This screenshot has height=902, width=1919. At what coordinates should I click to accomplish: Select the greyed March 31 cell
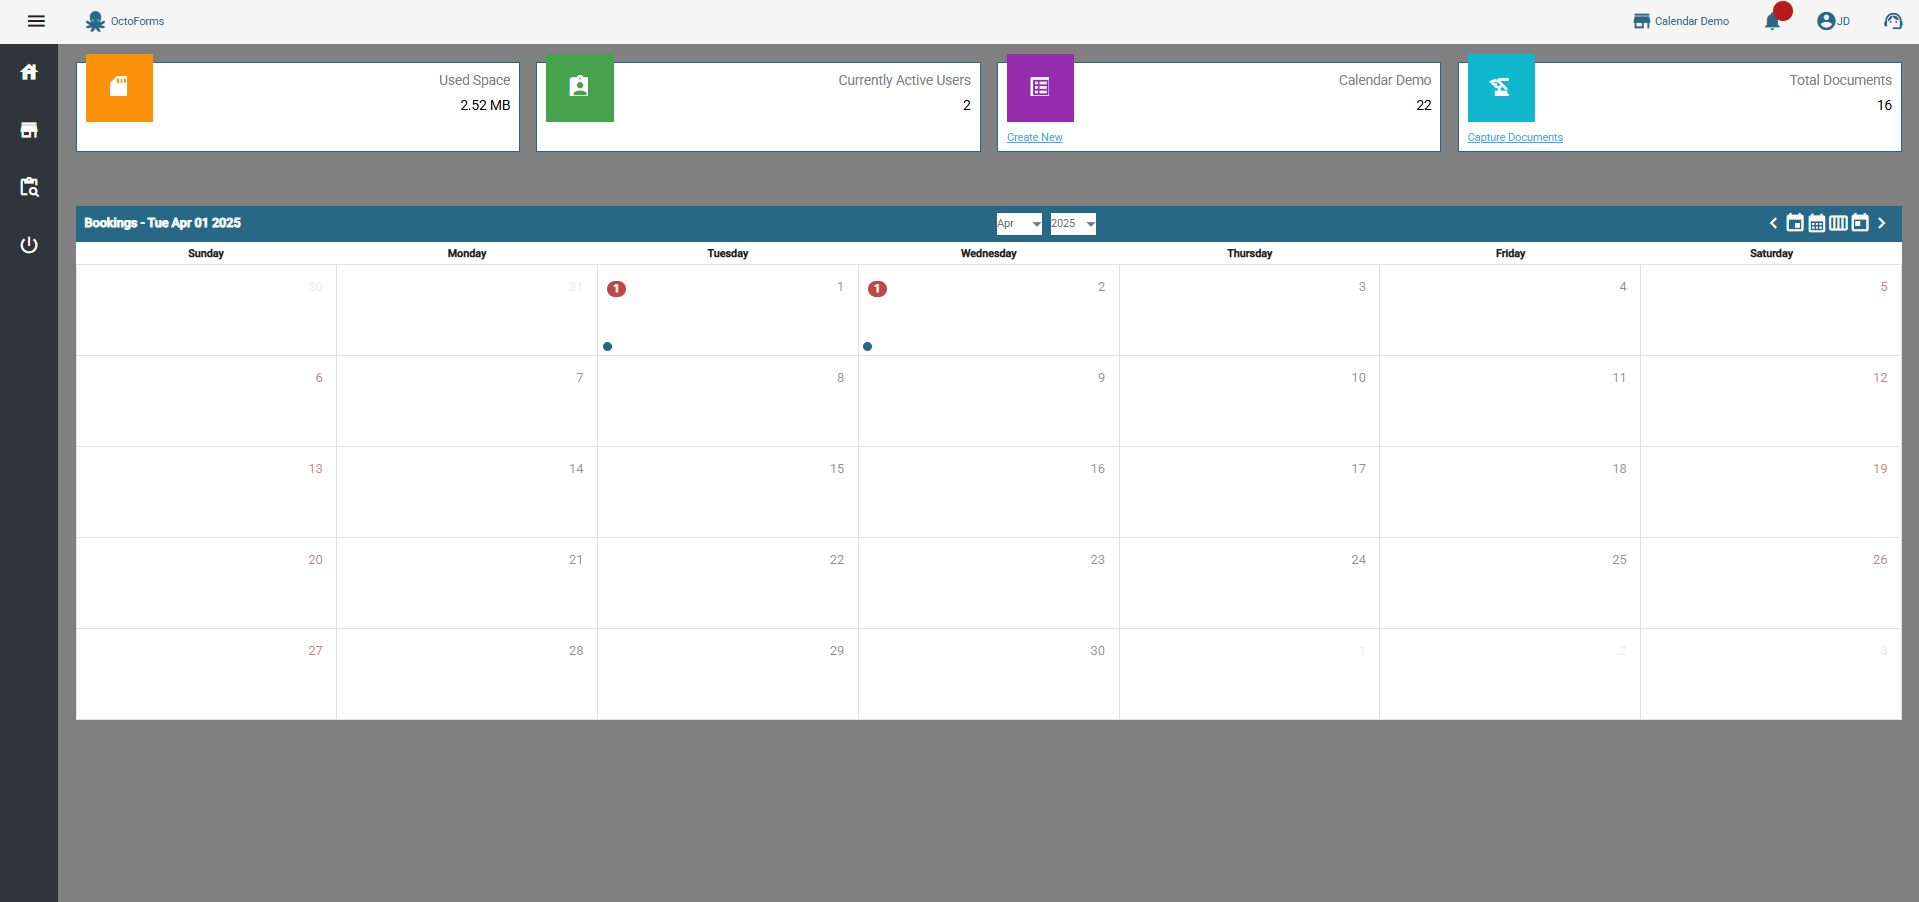pos(467,310)
